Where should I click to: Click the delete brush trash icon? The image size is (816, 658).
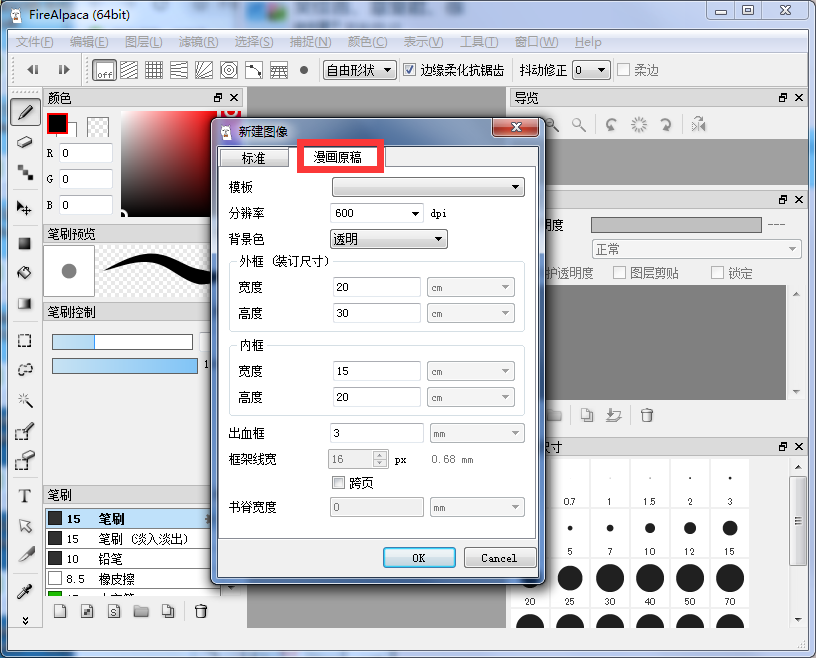(201, 611)
